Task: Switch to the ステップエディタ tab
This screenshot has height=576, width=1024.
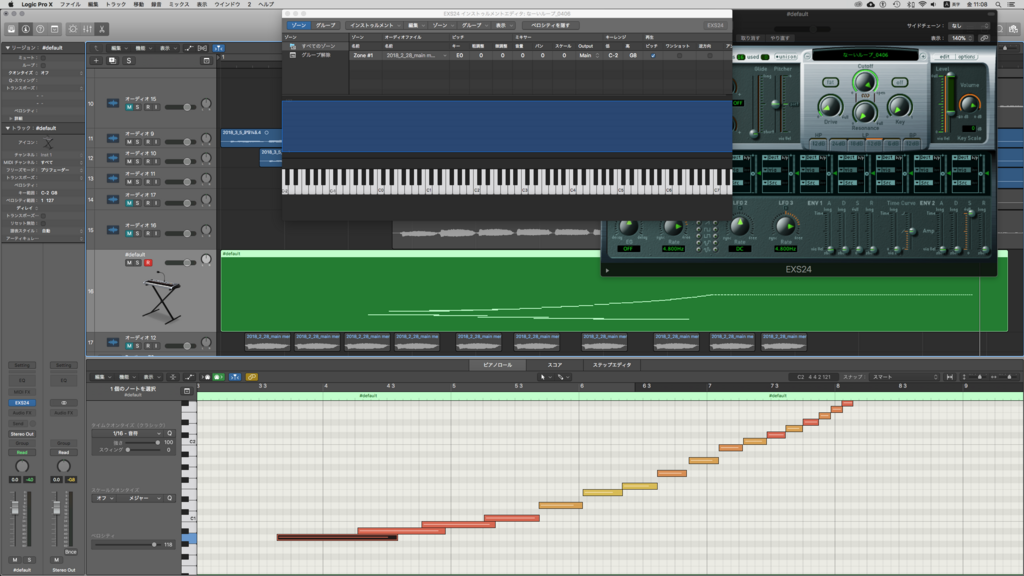Action: click(612, 365)
